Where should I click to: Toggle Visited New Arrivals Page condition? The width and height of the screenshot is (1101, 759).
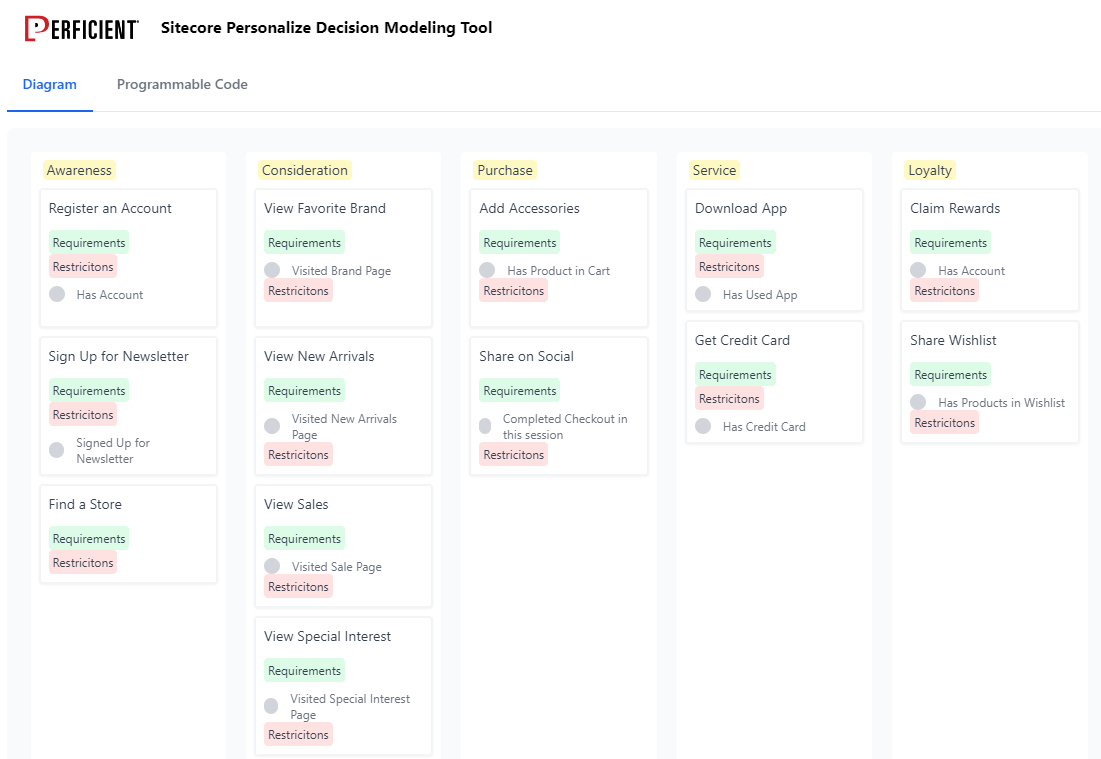pos(272,426)
